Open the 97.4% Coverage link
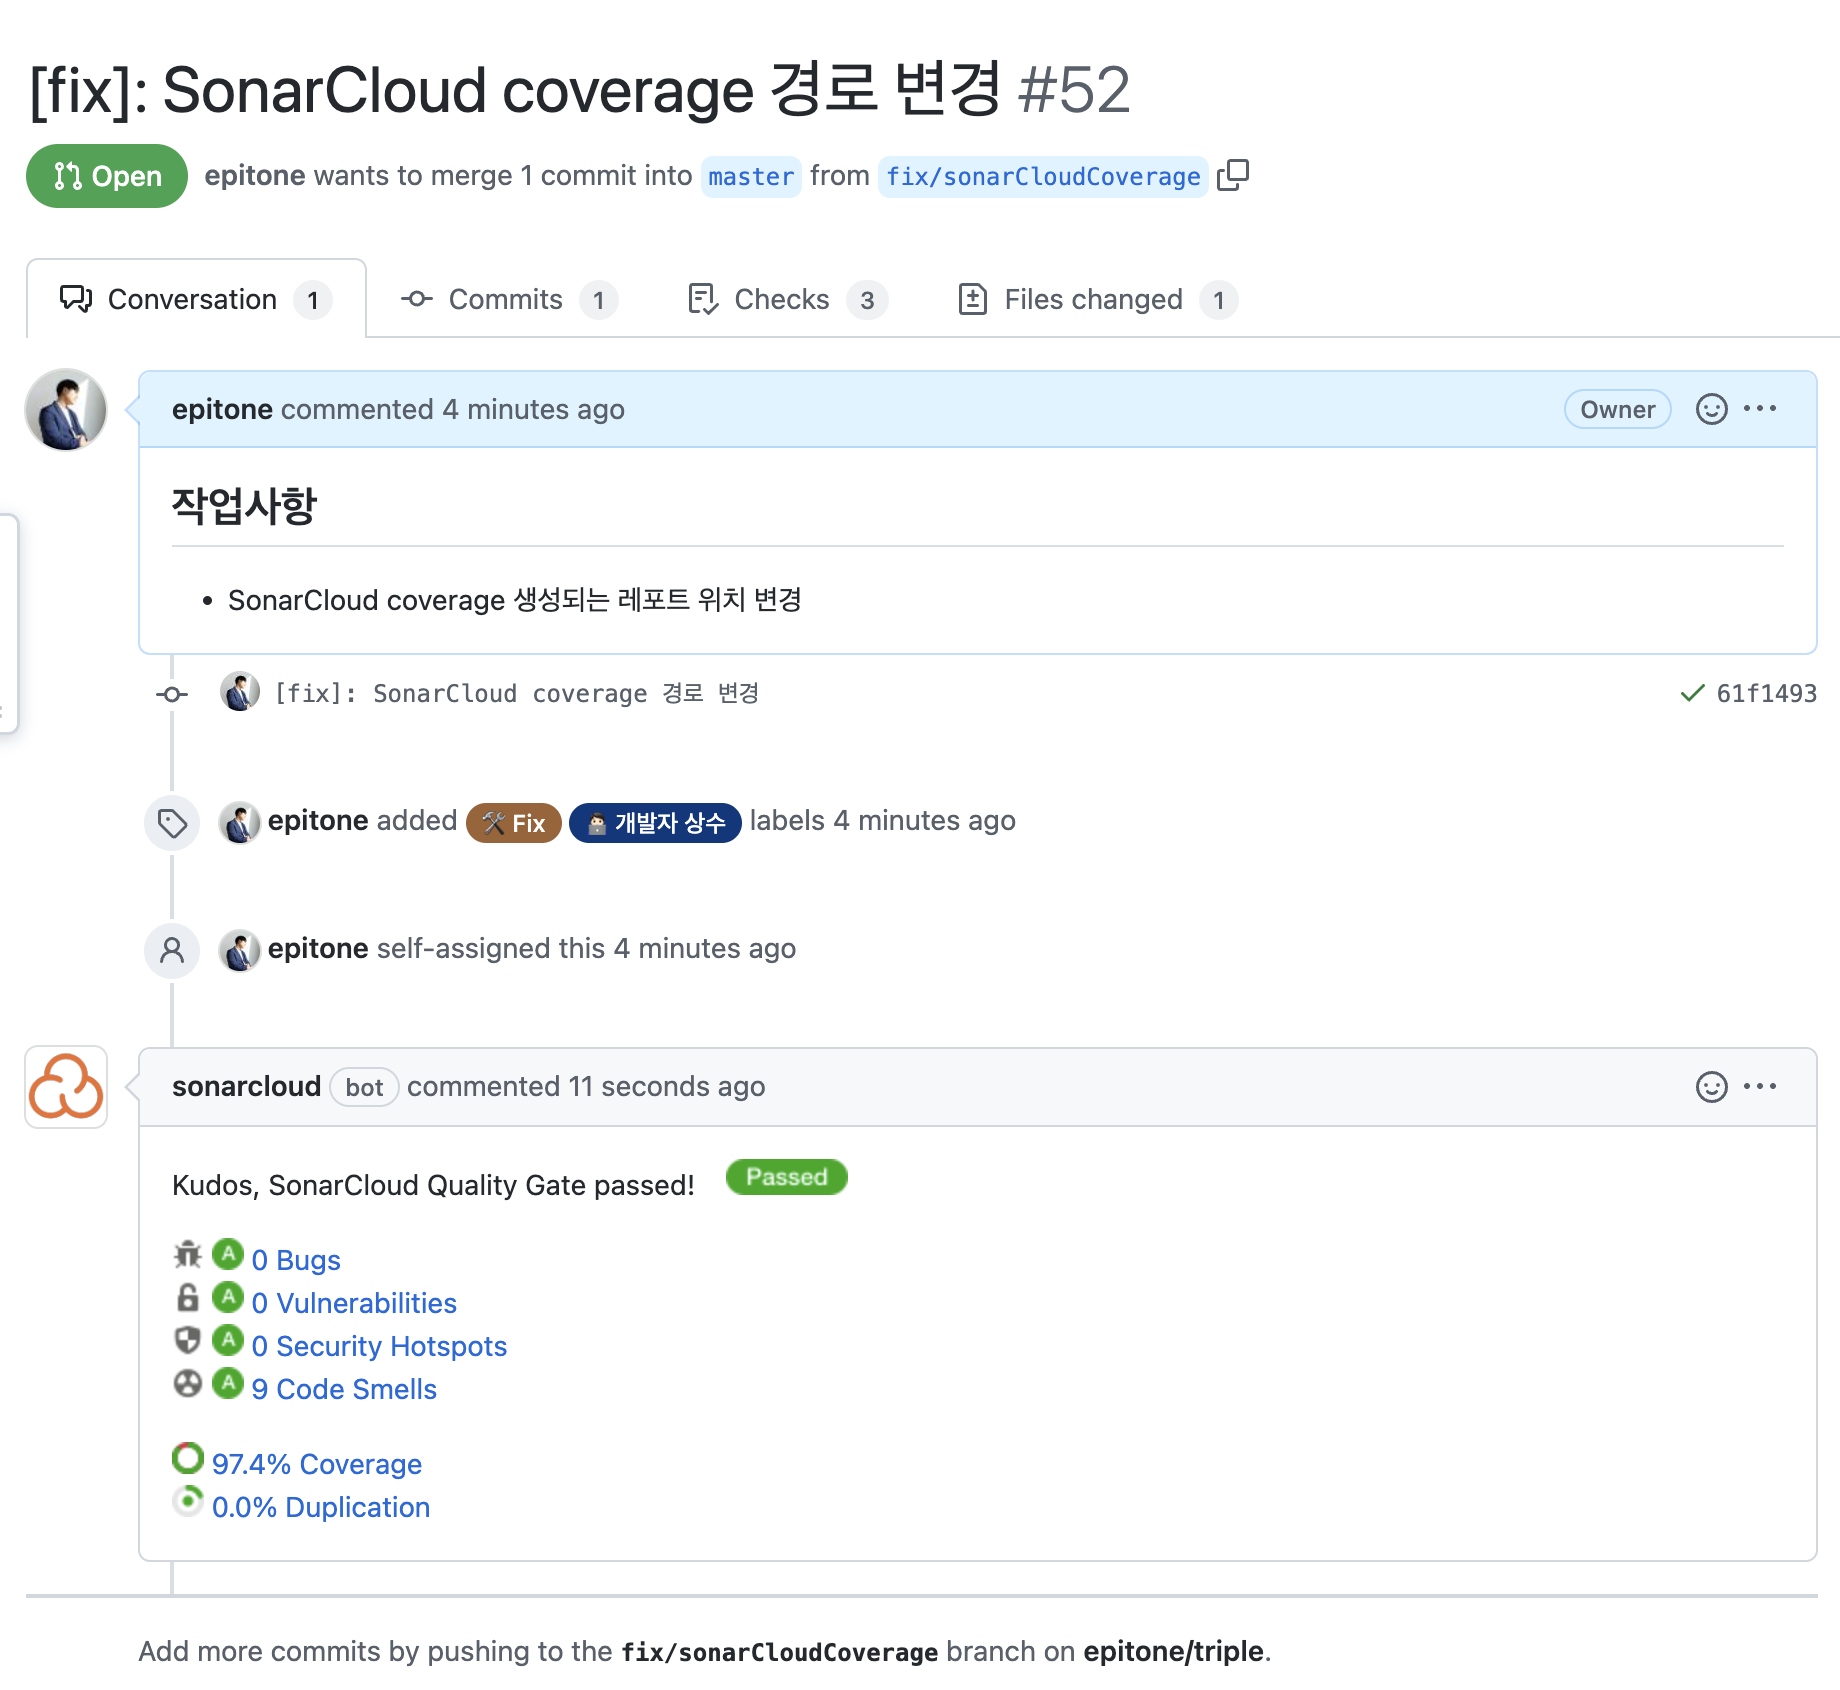This screenshot has height=1690, width=1840. point(317,1464)
